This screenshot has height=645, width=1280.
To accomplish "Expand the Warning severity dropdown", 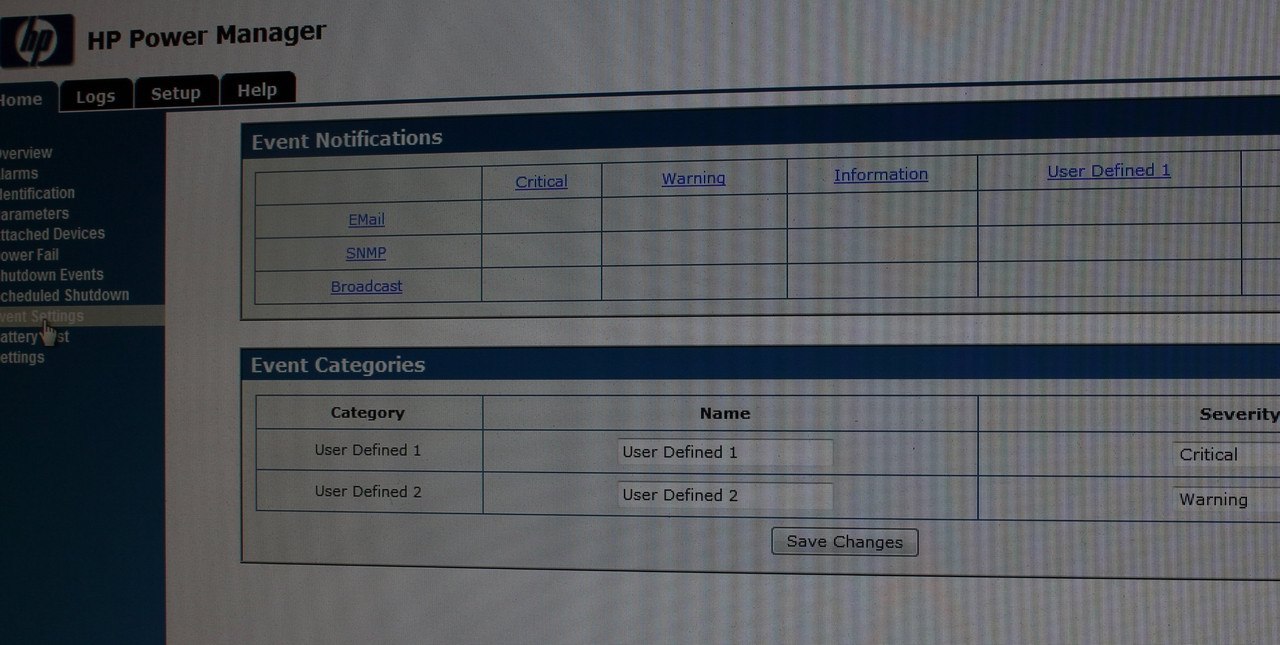I will coord(1226,500).
